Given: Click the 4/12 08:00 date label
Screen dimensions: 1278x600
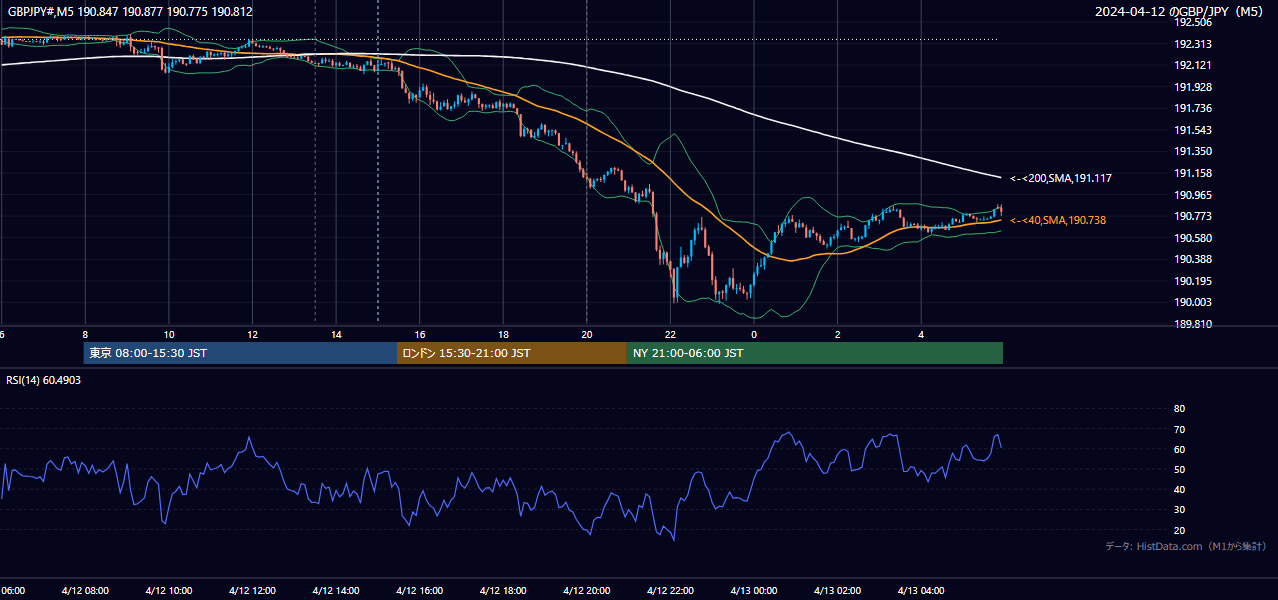Looking at the screenshot, I should 85,590.
